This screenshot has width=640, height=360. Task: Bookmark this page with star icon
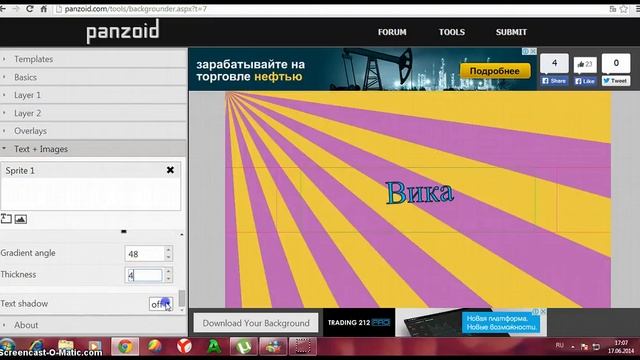(624, 9)
